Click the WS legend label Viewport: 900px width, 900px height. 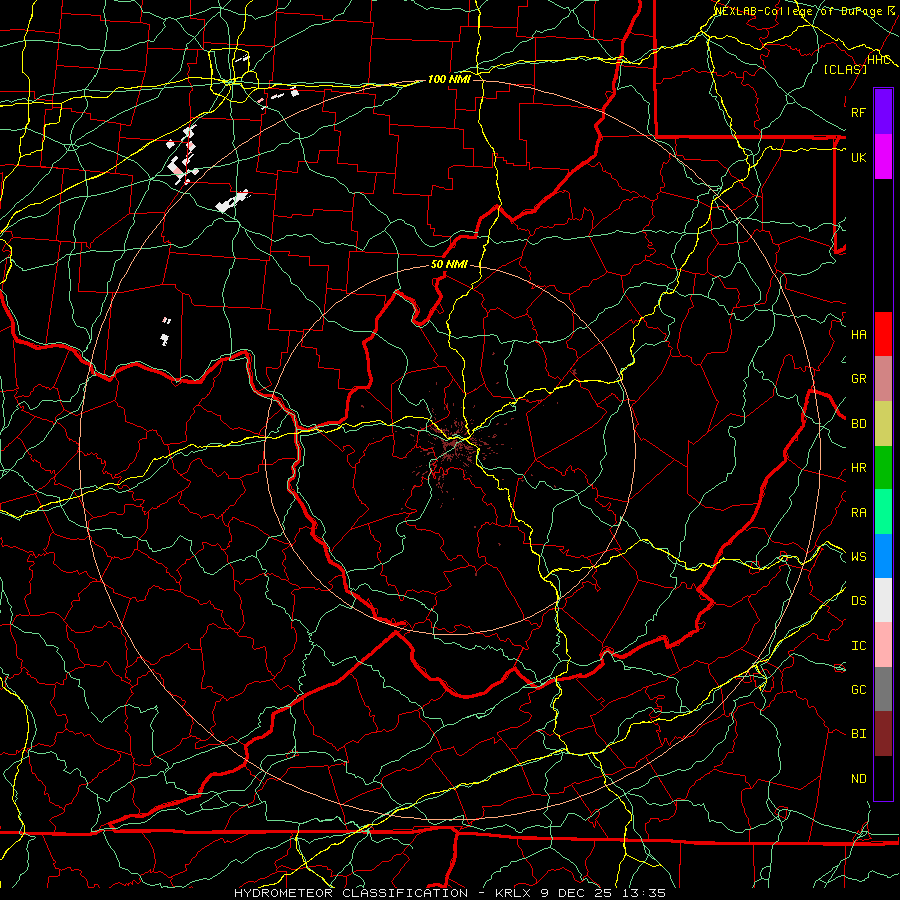point(859,556)
